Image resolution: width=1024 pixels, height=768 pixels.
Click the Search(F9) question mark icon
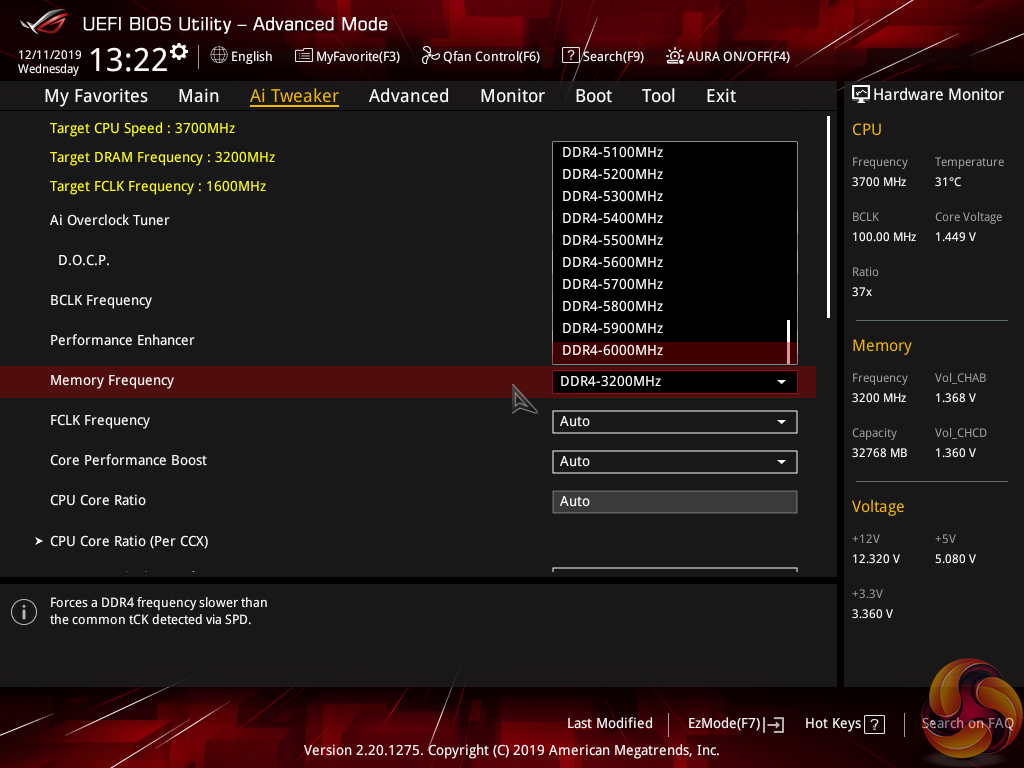tap(570, 56)
